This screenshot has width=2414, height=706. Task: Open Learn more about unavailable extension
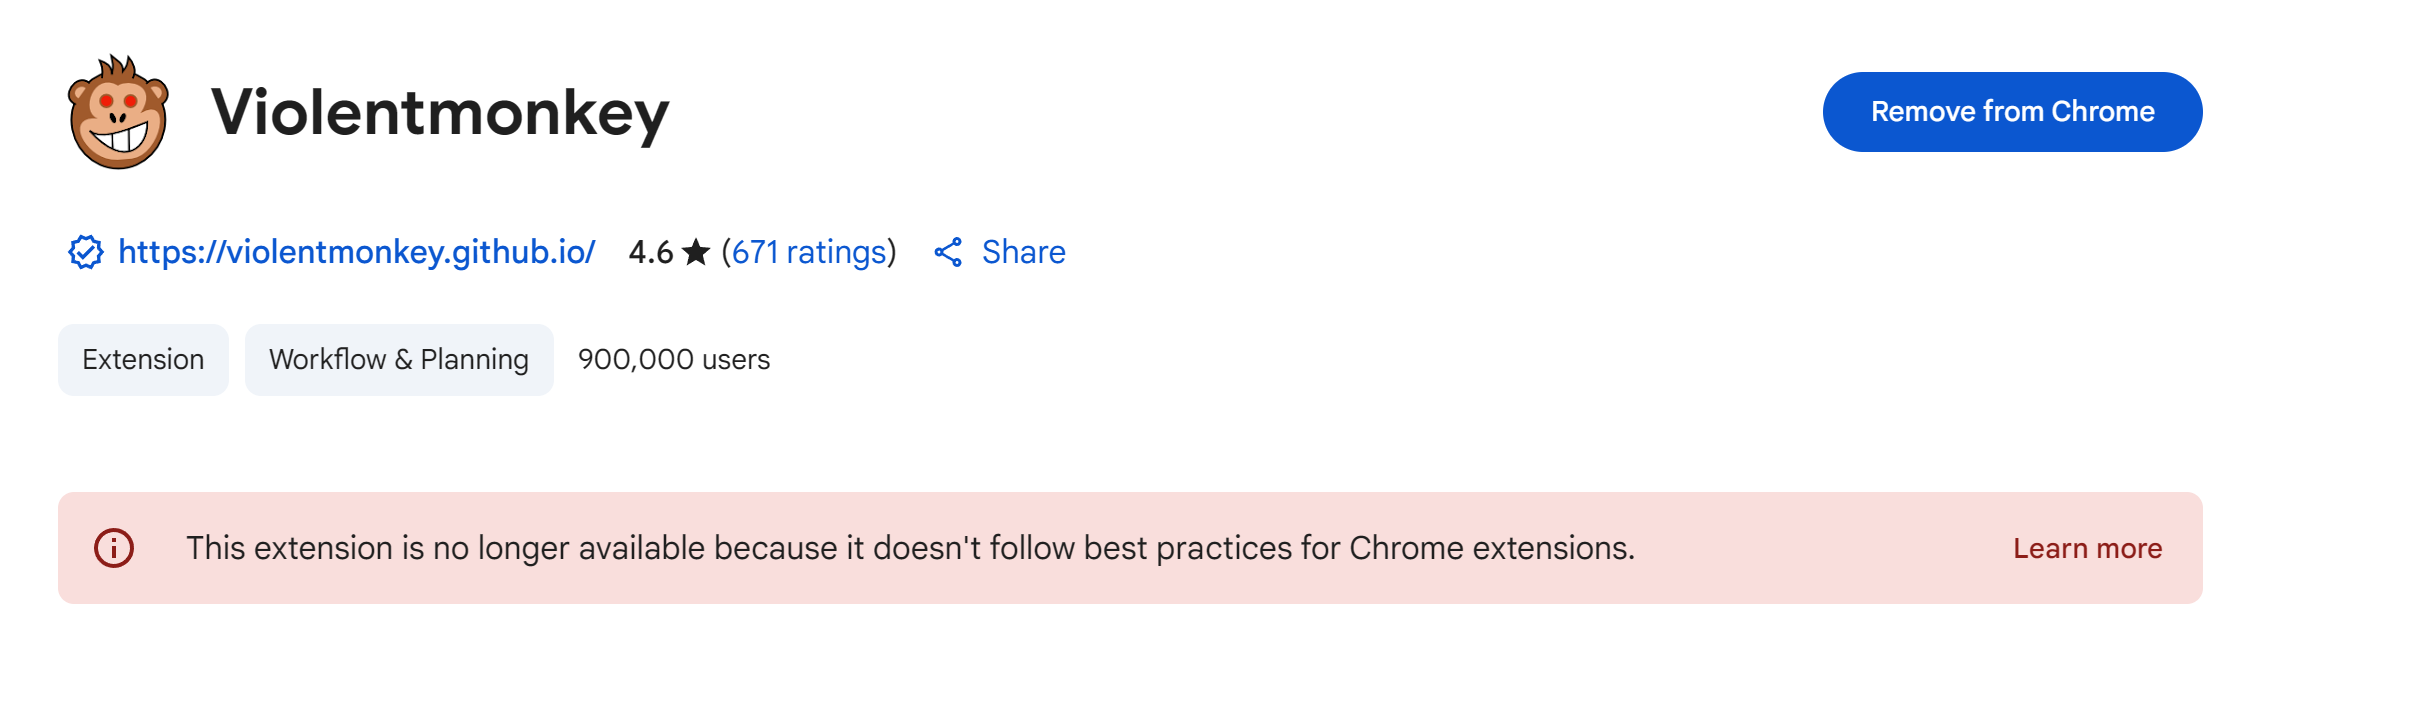click(x=2087, y=548)
